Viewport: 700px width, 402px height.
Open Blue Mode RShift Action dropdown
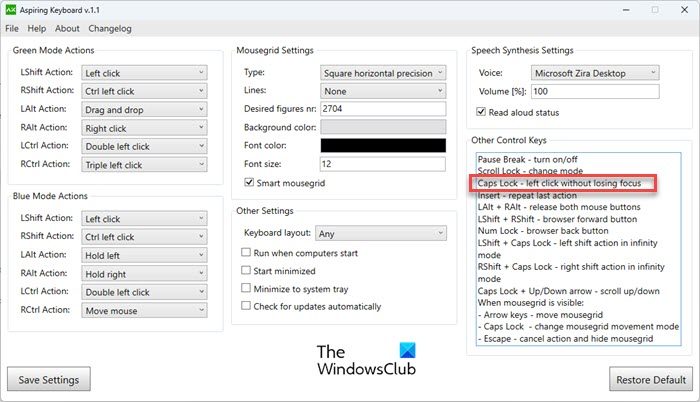pos(144,237)
